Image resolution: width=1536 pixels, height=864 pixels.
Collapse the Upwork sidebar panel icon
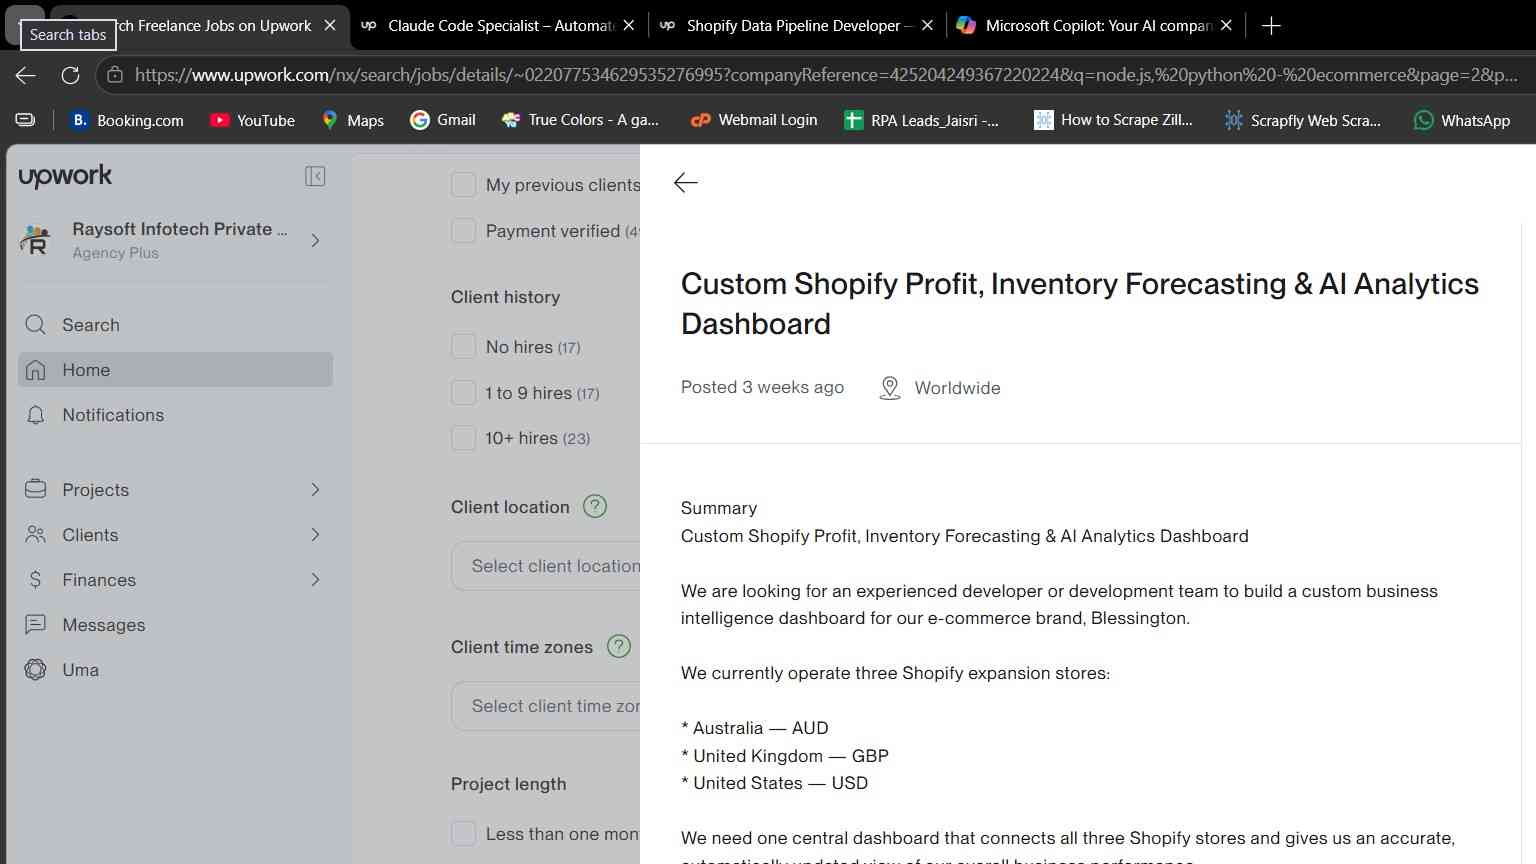[x=315, y=176]
